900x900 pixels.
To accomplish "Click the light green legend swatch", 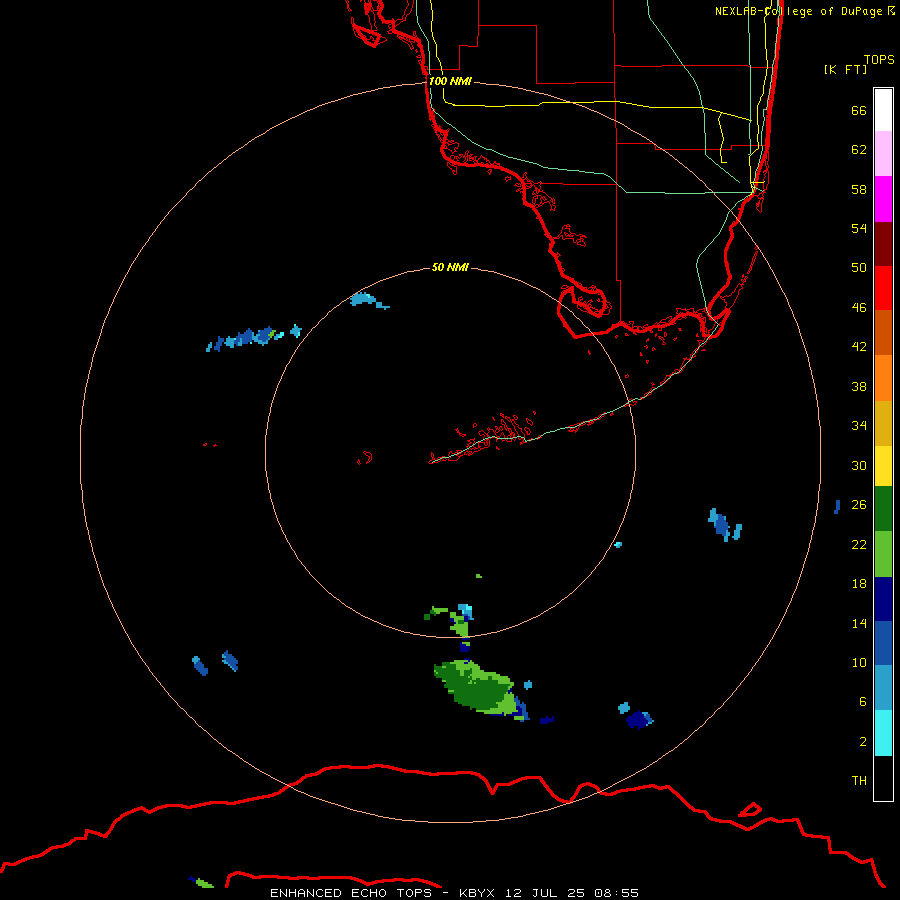I will (x=883, y=554).
